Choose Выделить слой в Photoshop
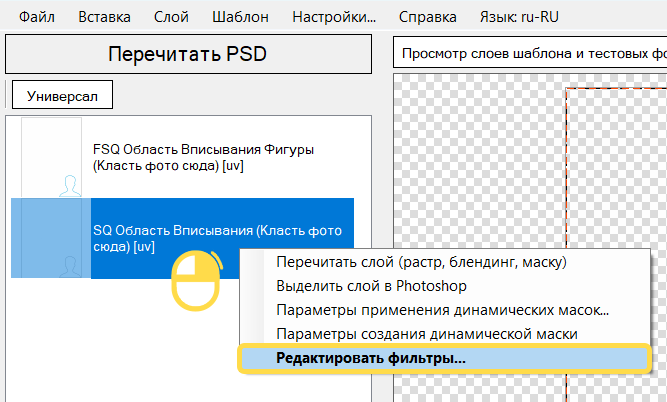Viewport: 667px width, 402px height. pyautogui.click(x=380, y=287)
